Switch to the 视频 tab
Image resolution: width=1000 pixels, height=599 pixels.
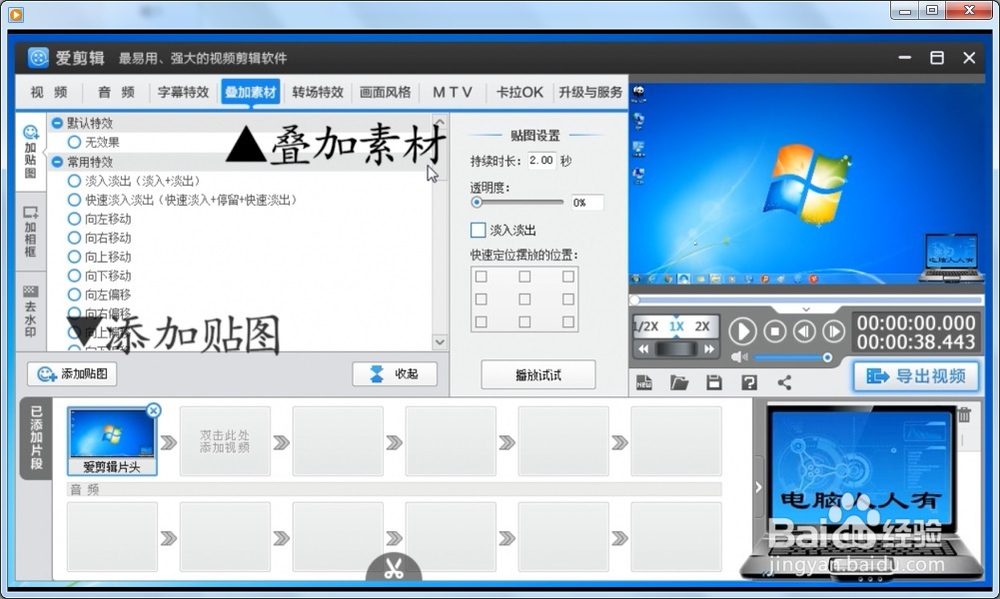pos(49,92)
